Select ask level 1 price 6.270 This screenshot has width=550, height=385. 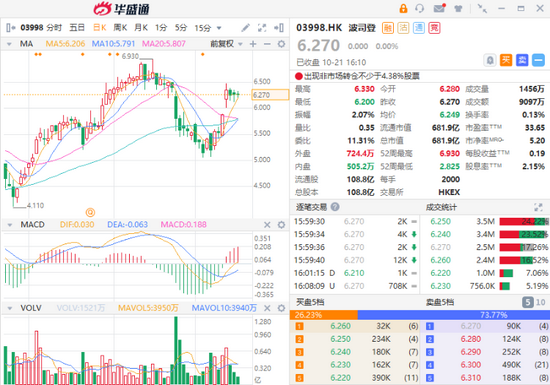(471, 326)
